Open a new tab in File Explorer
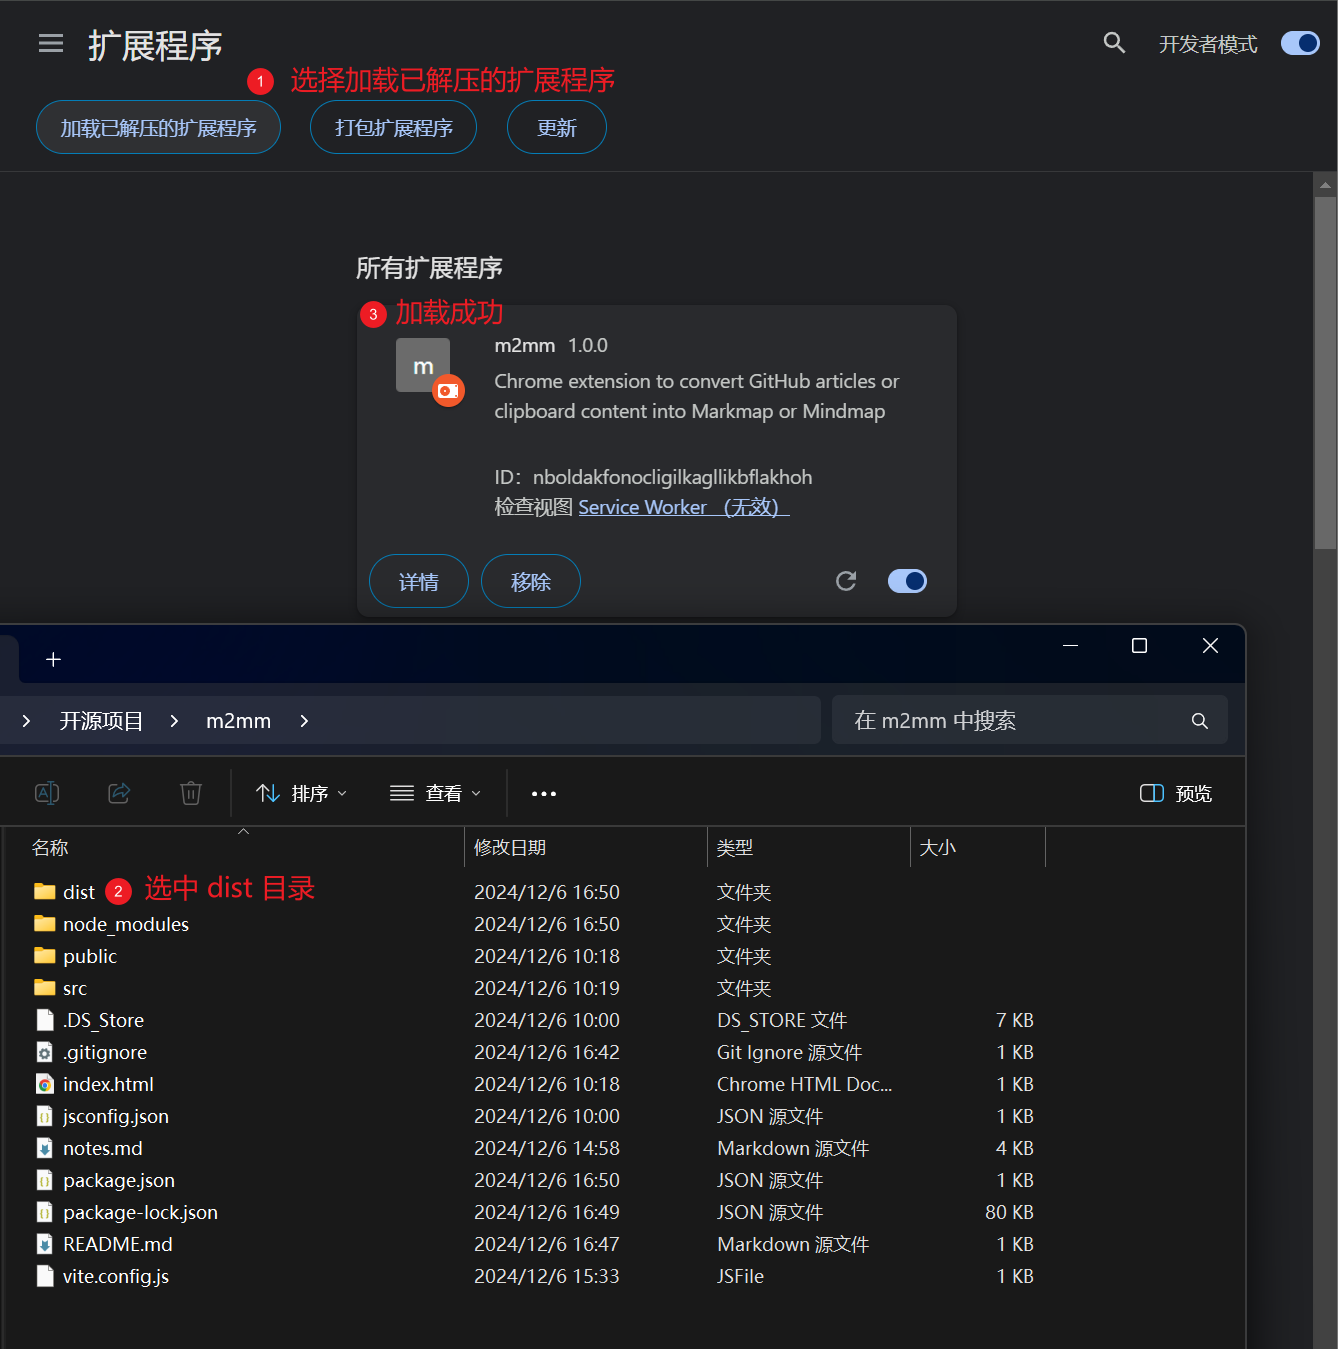The width and height of the screenshot is (1338, 1349). click(x=54, y=659)
